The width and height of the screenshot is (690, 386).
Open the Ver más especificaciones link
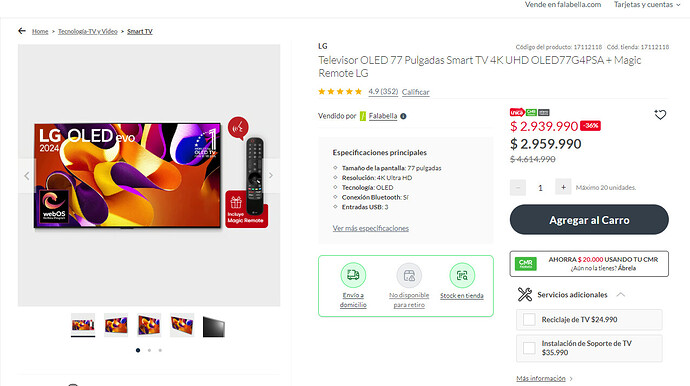371,228
